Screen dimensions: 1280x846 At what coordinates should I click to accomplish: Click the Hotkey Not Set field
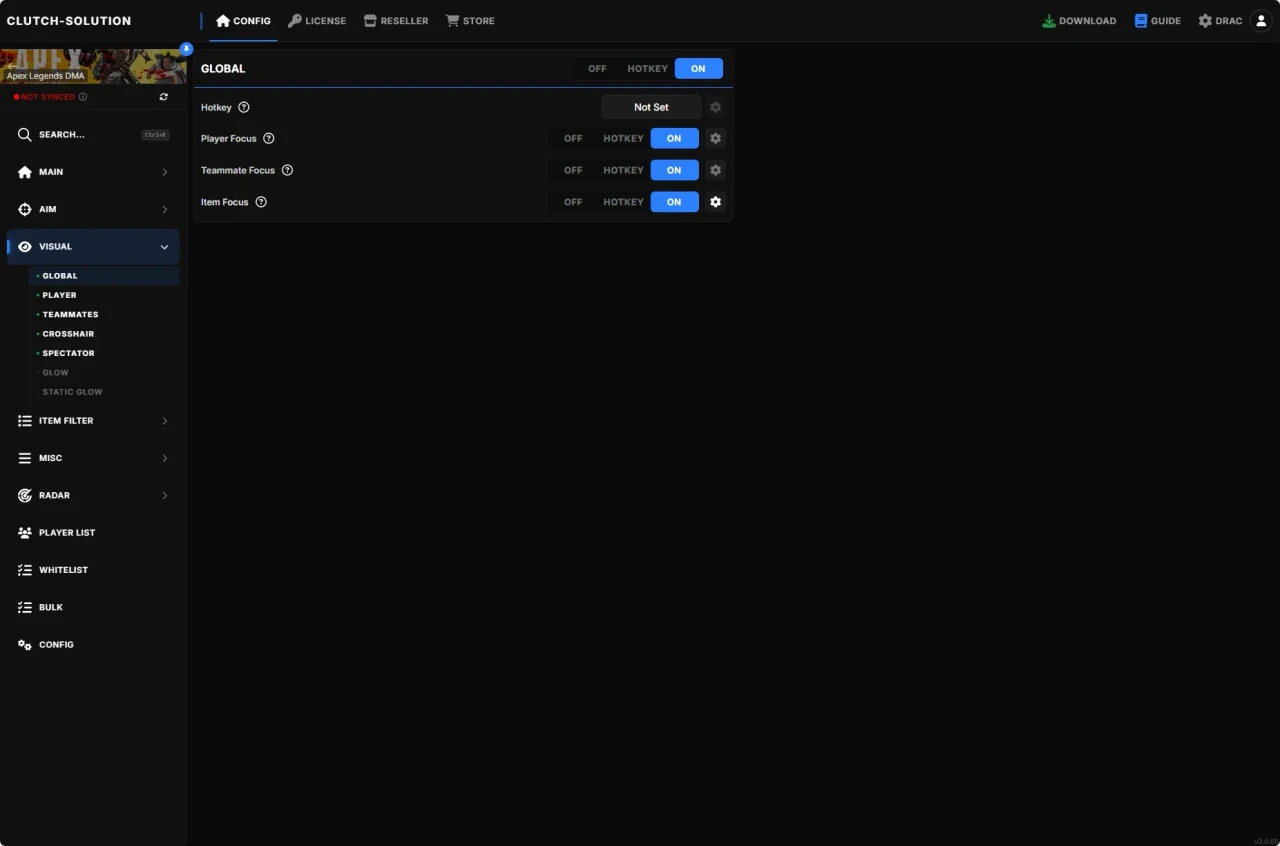[x=651, y=107]
